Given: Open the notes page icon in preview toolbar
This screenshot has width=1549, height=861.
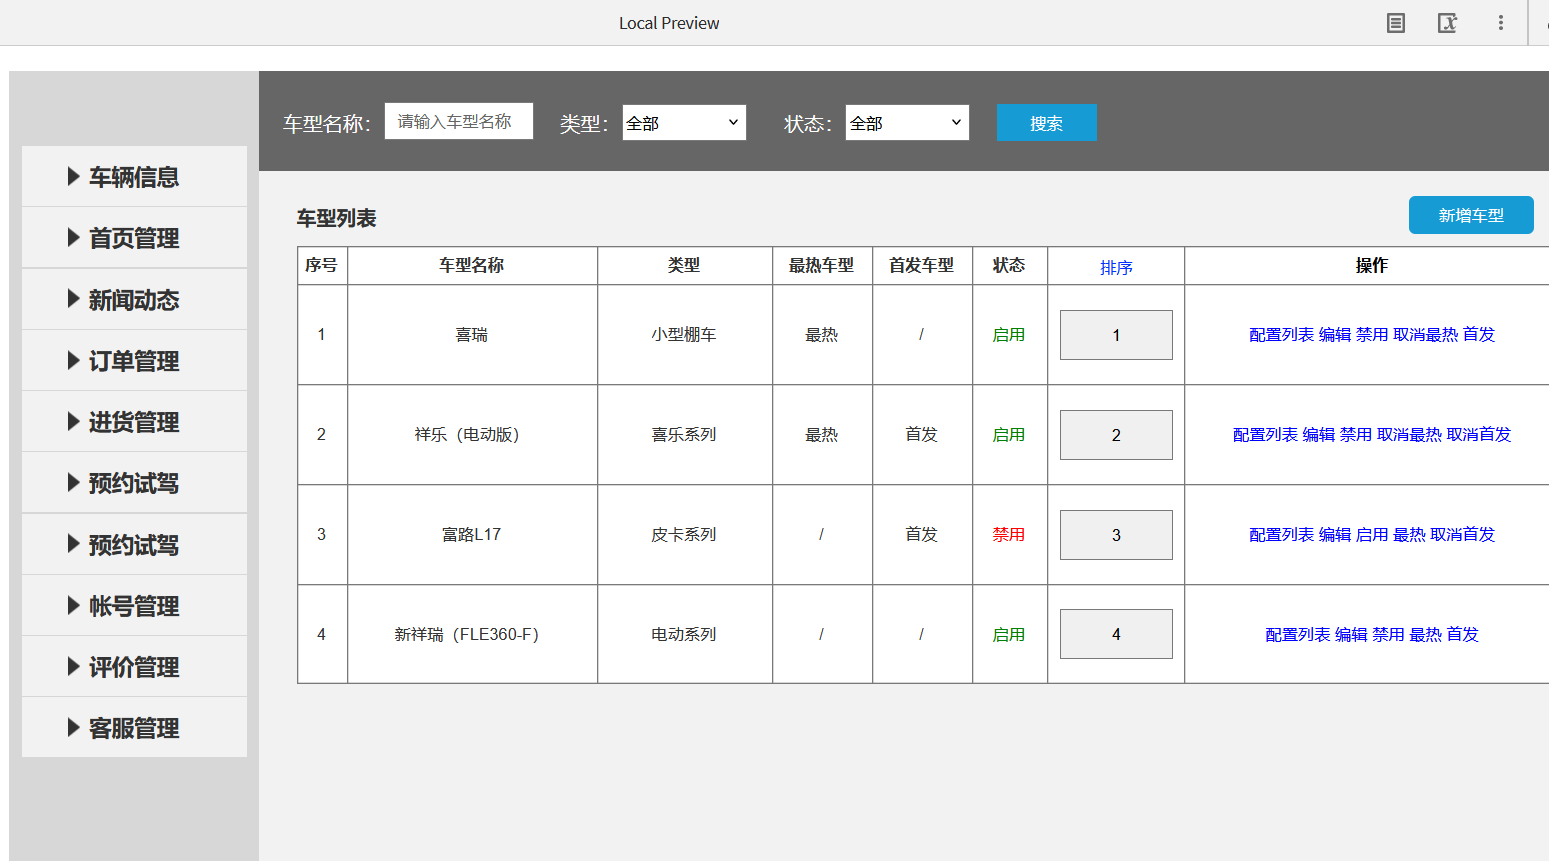Looking at the screenshot, I should (x=1396, y=23).
